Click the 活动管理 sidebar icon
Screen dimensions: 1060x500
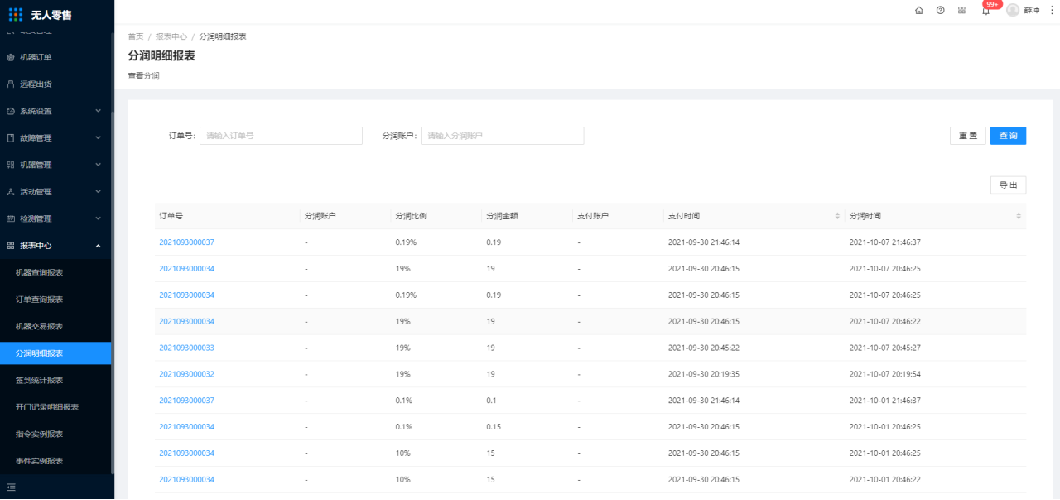point(10,192)
